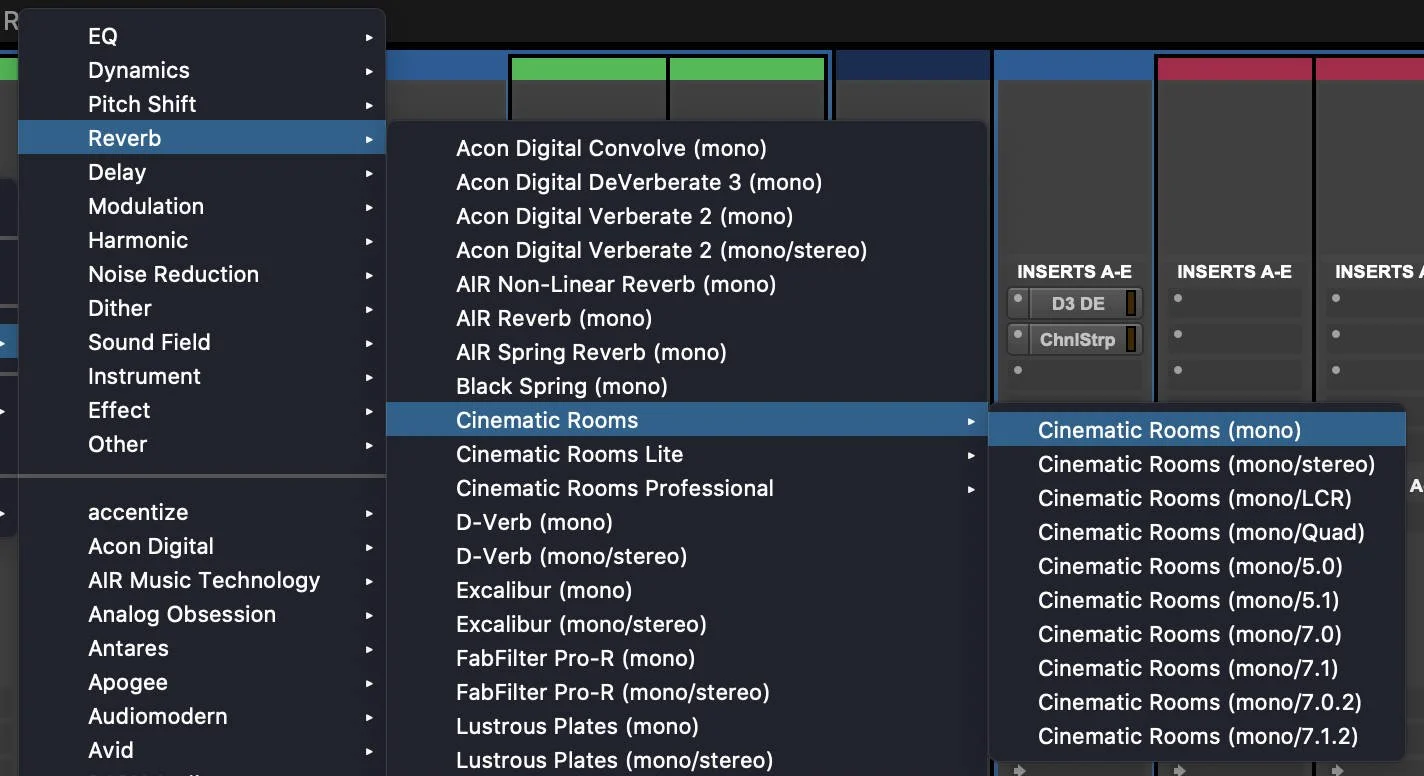Screen dimensions: 1424x776
Task: Insert Black Spring (mono) reverb
Action: tap(687, 386)
